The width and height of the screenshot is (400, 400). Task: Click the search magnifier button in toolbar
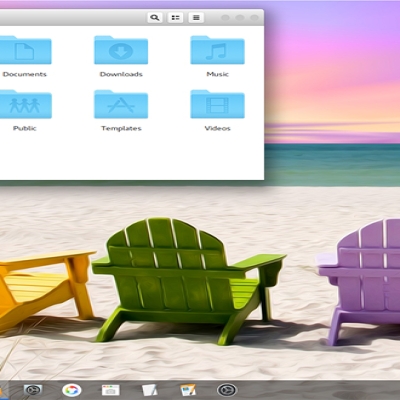(155, 17)
